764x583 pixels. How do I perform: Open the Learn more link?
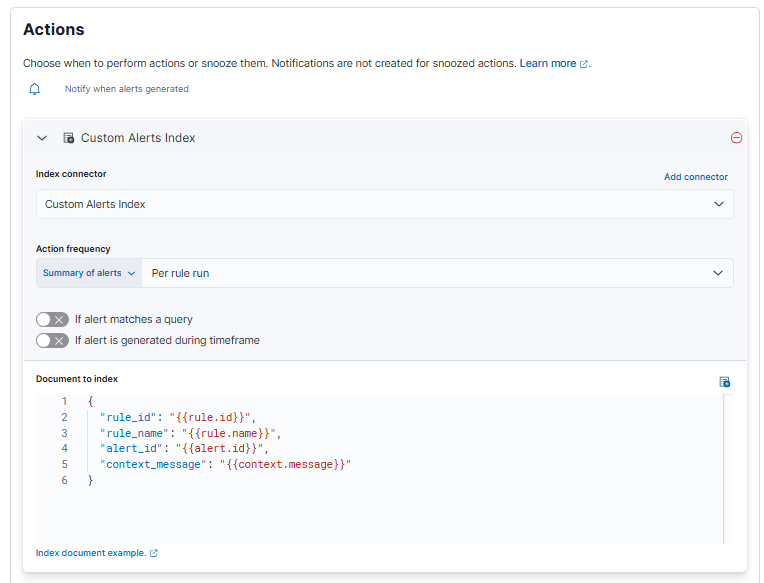[x=547, y=63]
